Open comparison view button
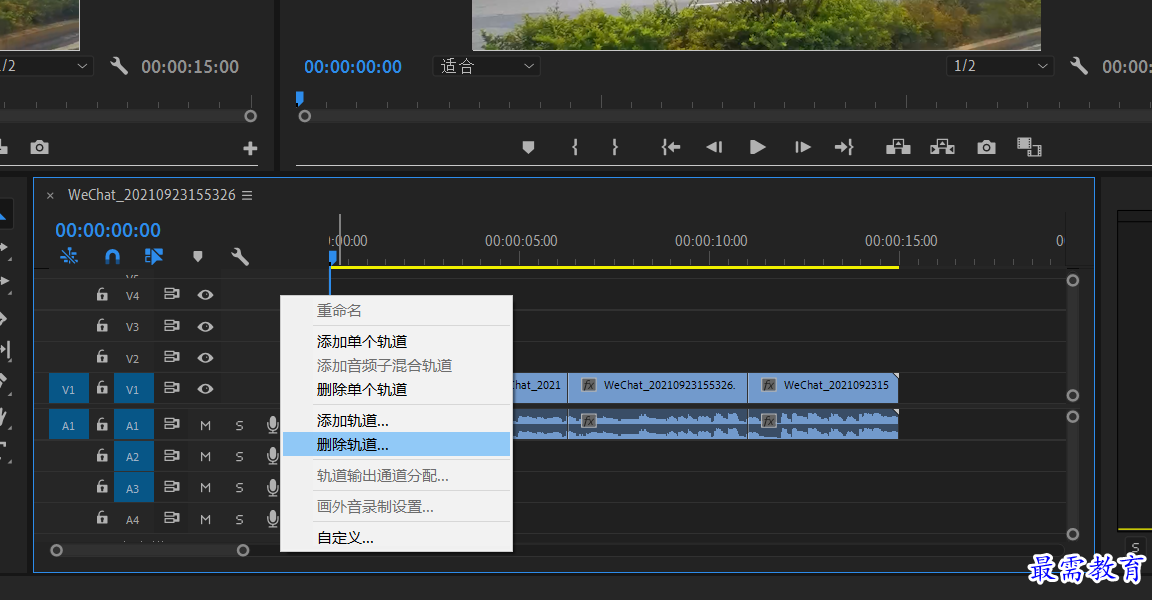1152x600 pixels. point(1029,148)
